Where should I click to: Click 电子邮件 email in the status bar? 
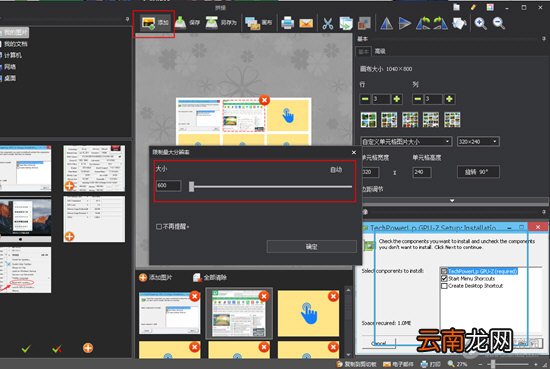398,364
